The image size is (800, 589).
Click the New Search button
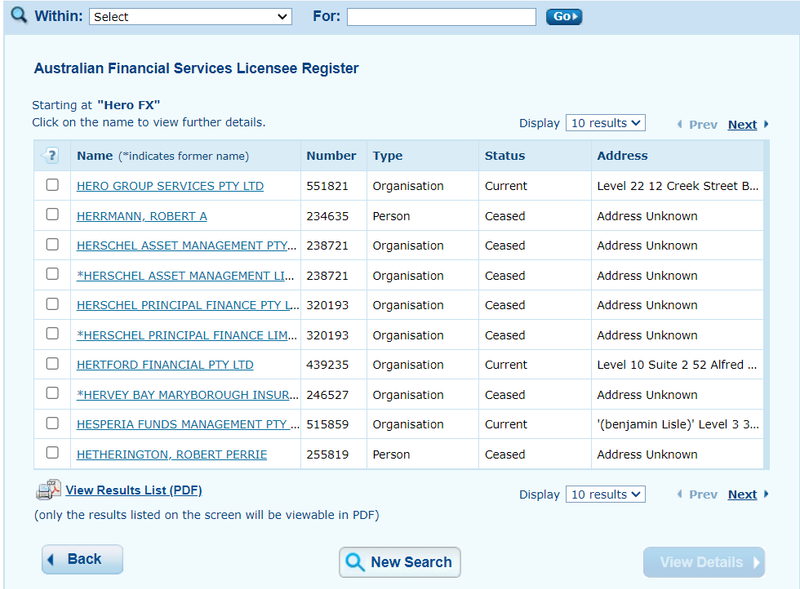tap(399, 562)
